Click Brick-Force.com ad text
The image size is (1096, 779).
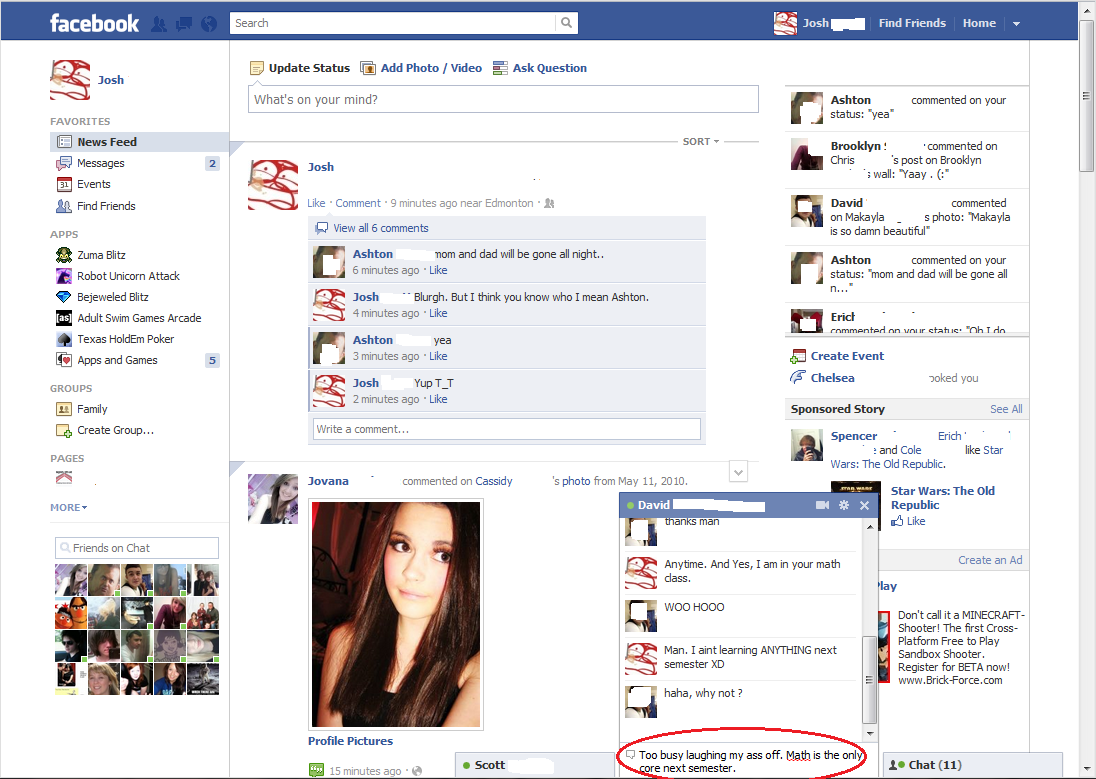point(961,648)
